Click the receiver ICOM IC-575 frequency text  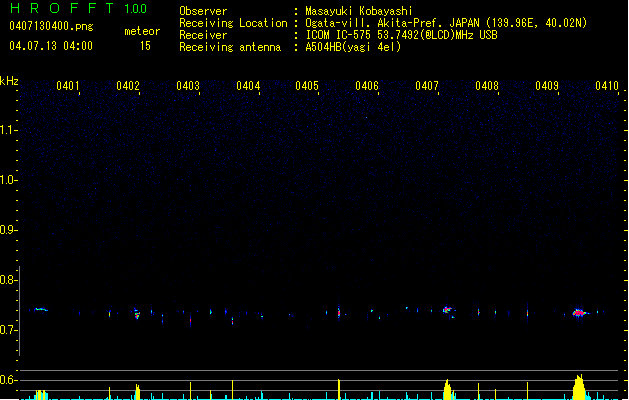[401, 35]
